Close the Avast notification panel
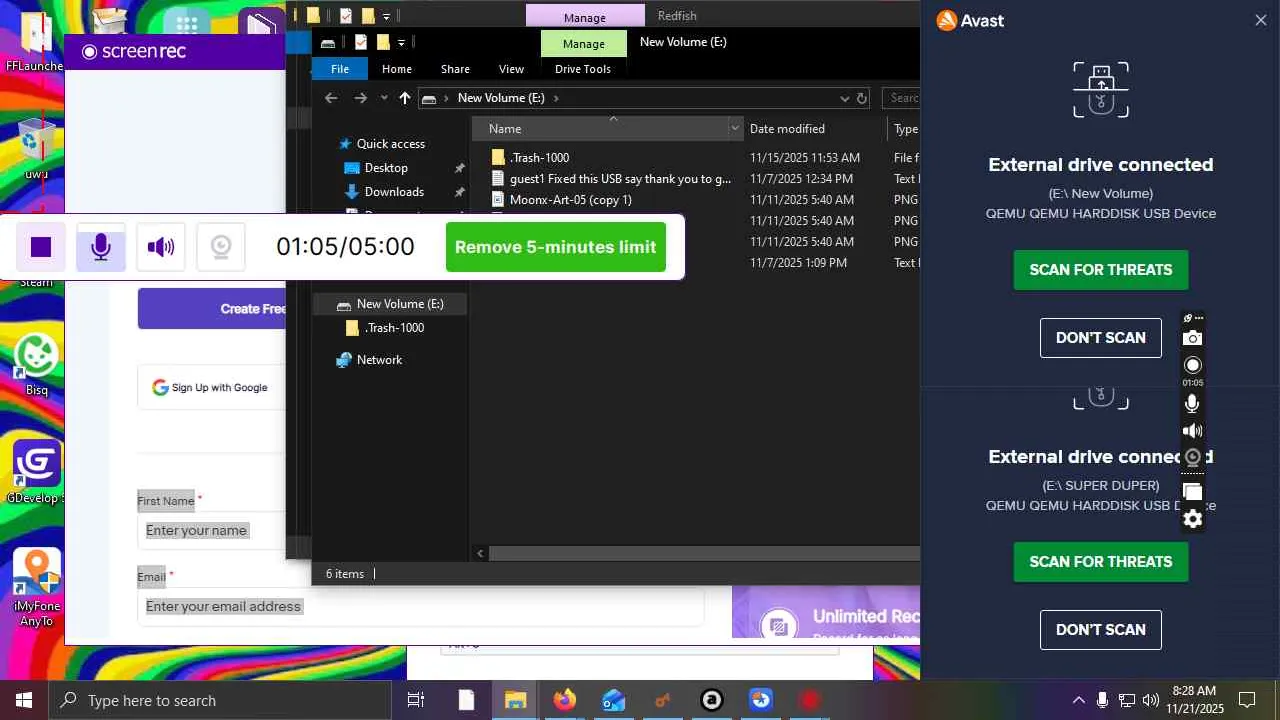 1260,20
